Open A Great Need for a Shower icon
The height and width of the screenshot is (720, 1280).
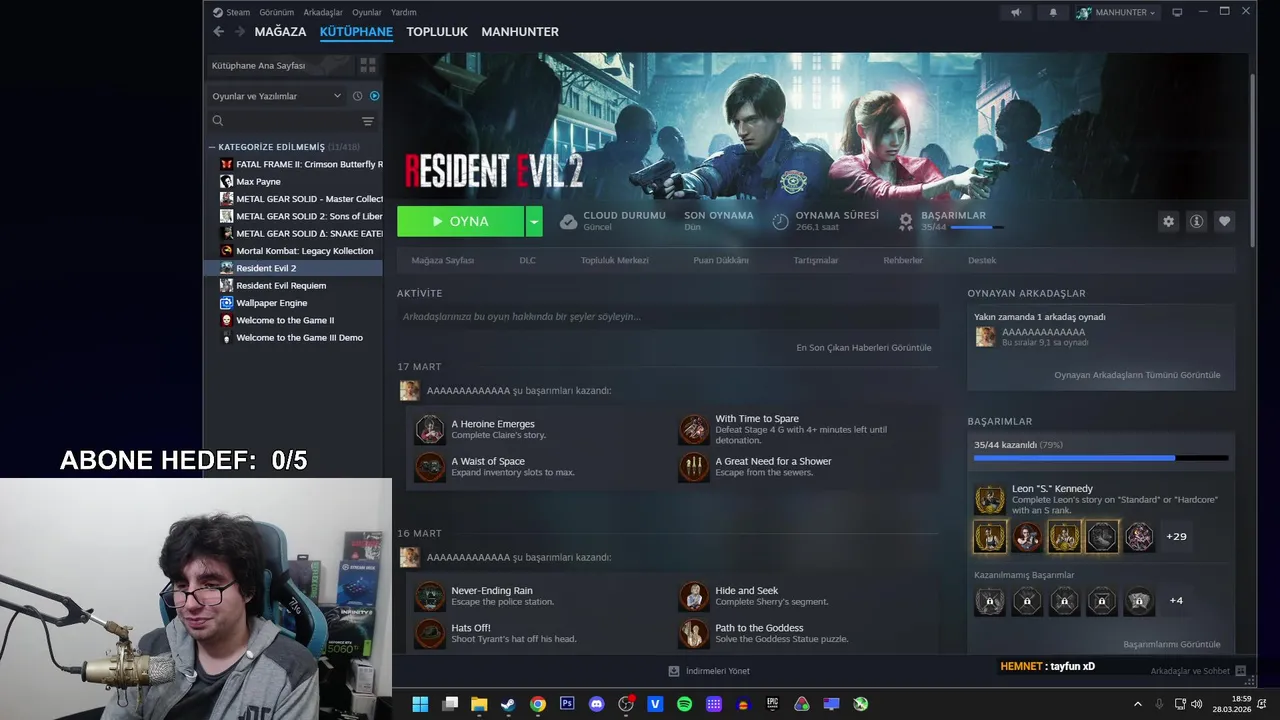click(x=694, y=467)
